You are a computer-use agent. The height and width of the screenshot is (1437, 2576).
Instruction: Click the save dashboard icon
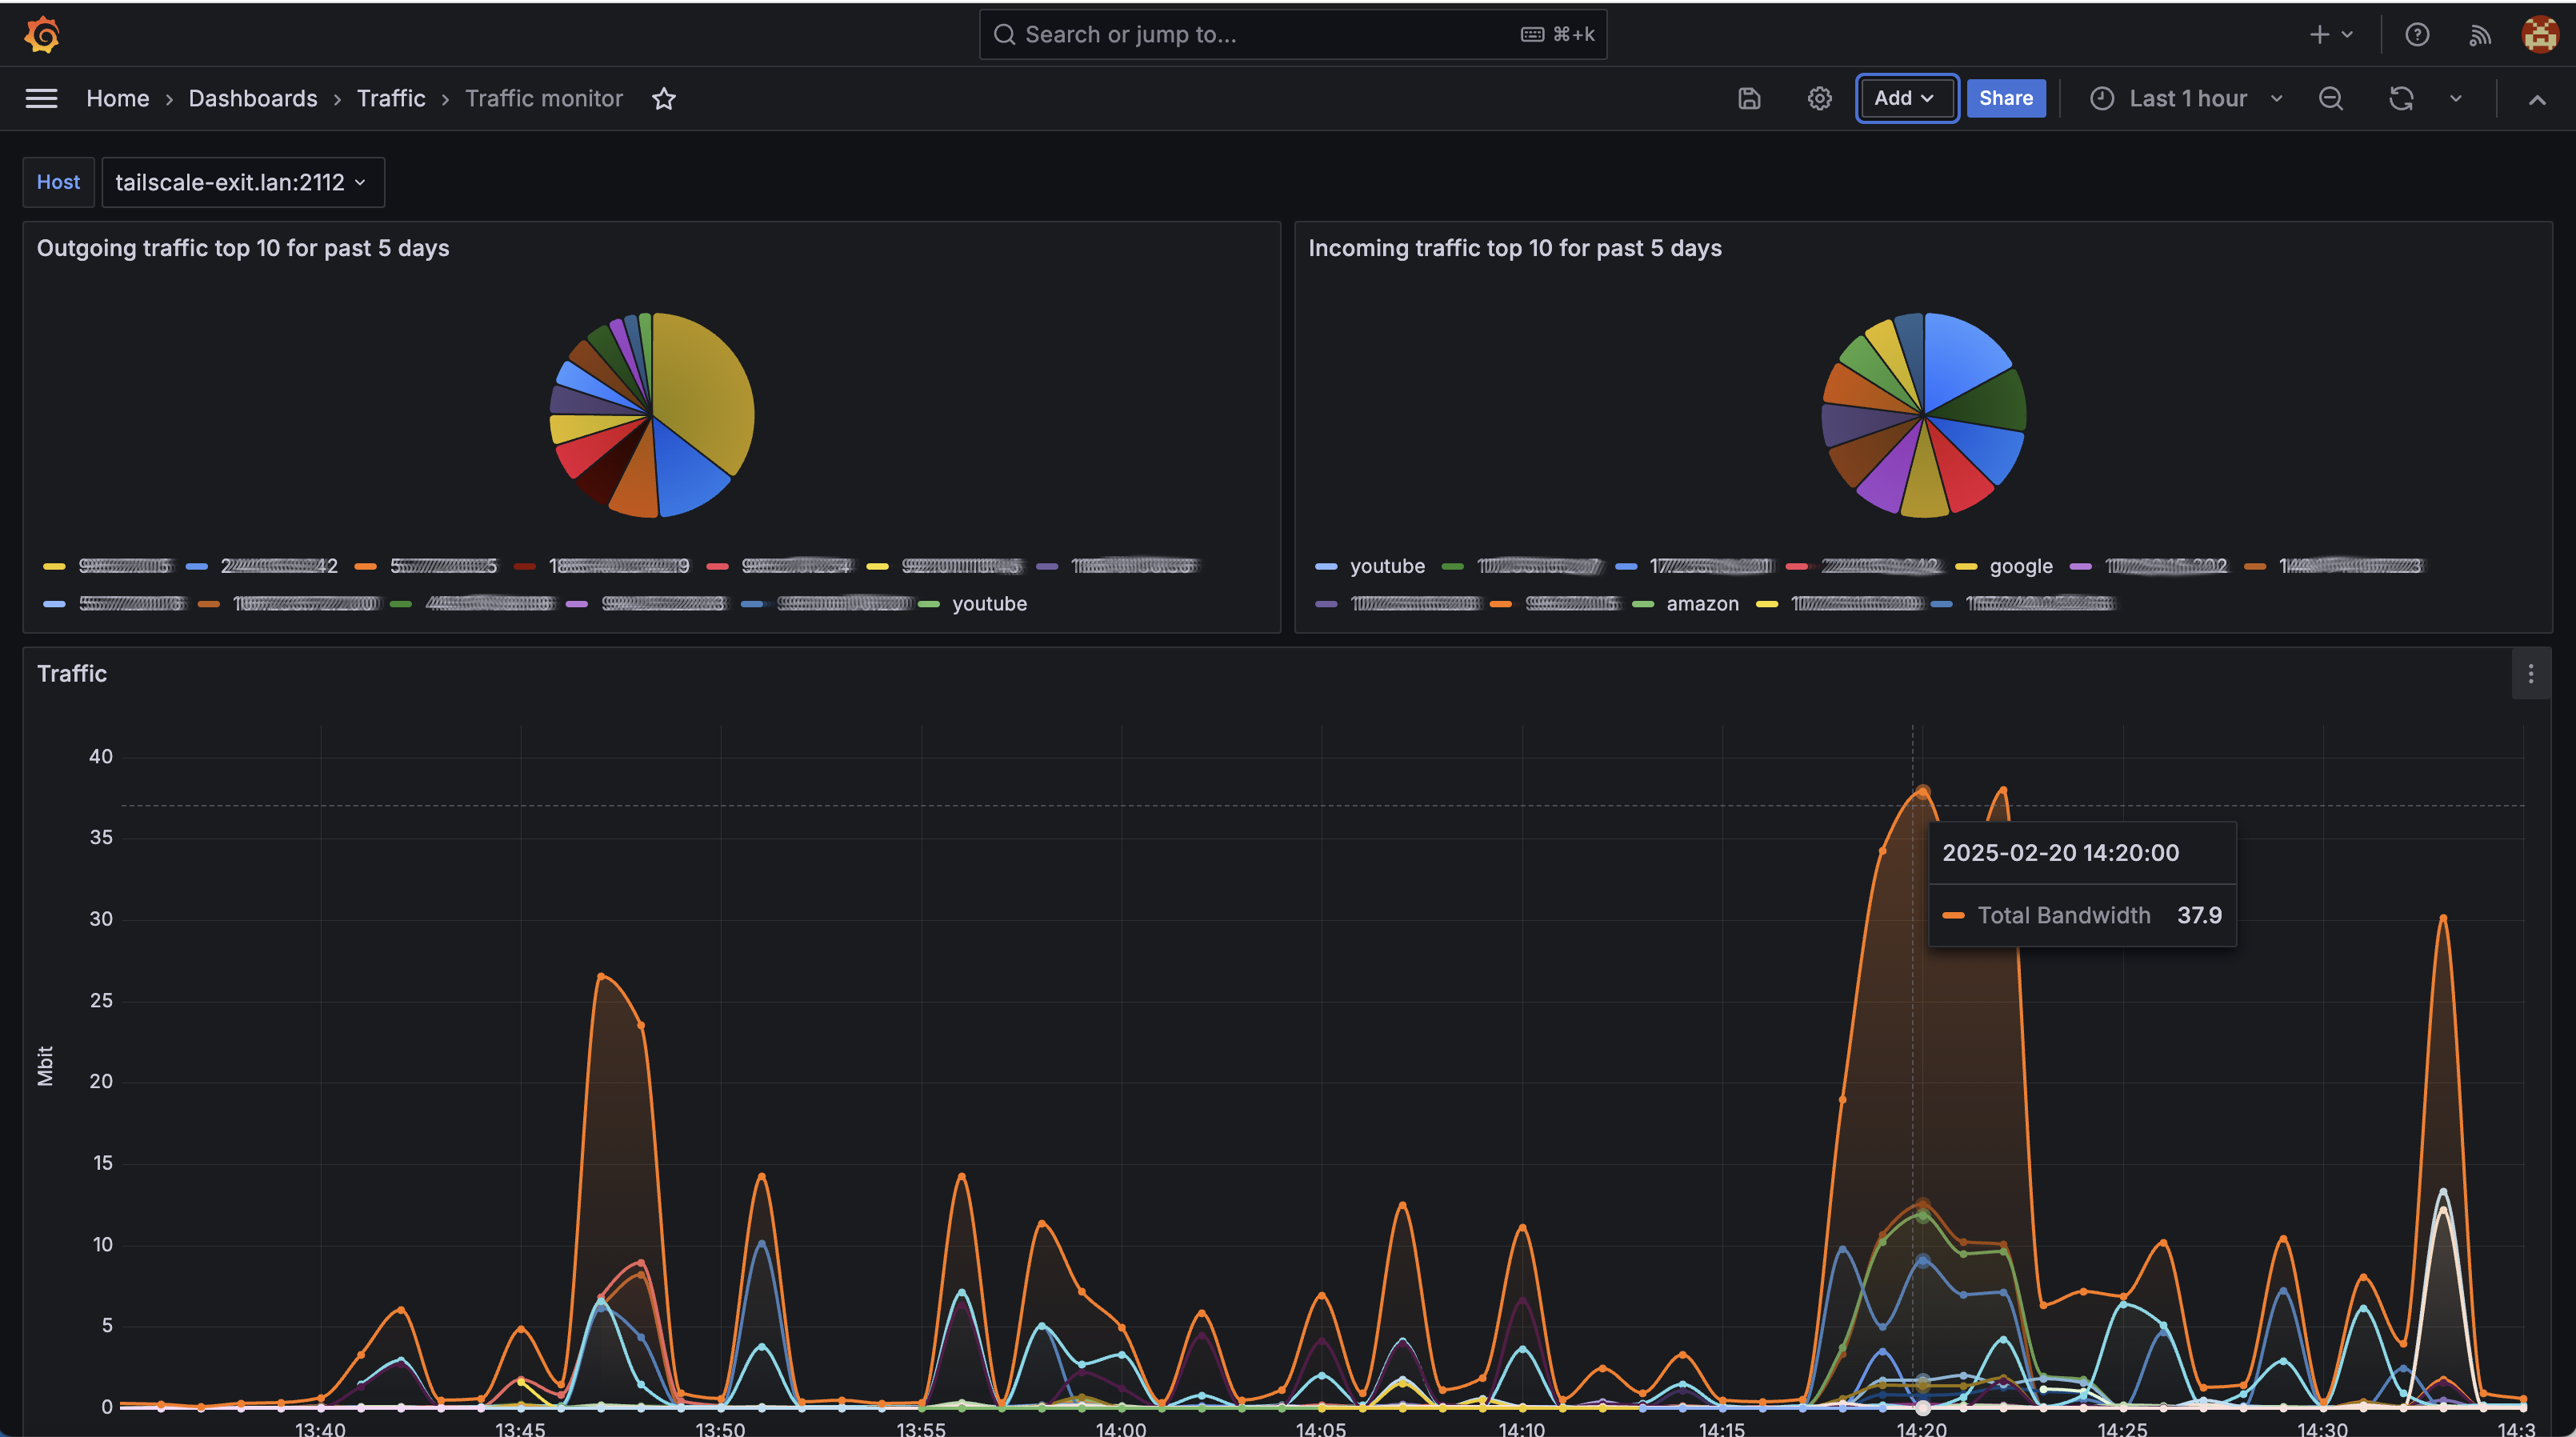pos(1749,98)
